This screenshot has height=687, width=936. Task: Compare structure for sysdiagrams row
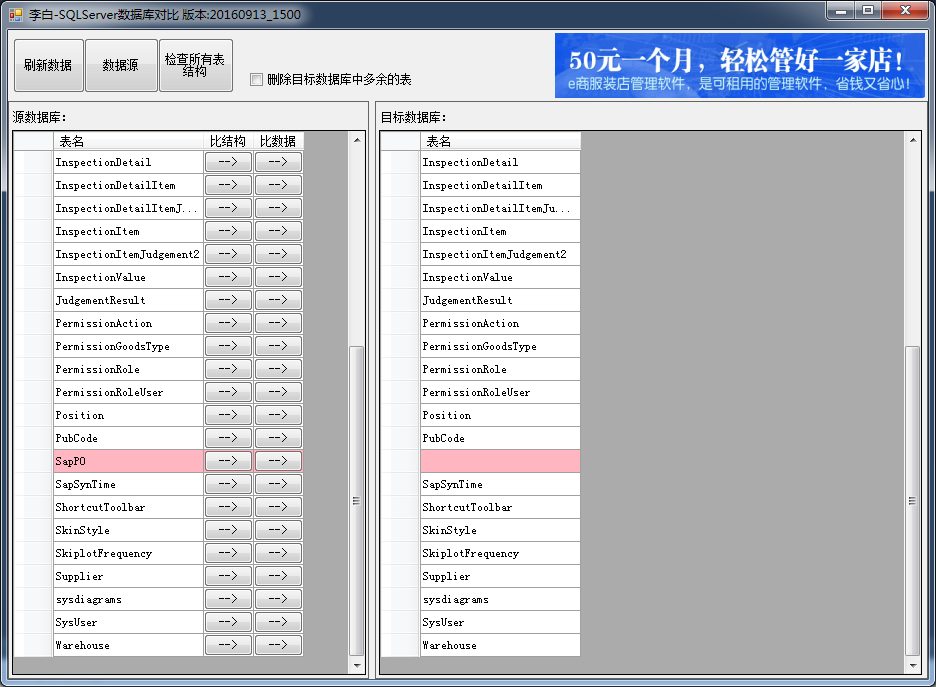click(228, 599)
